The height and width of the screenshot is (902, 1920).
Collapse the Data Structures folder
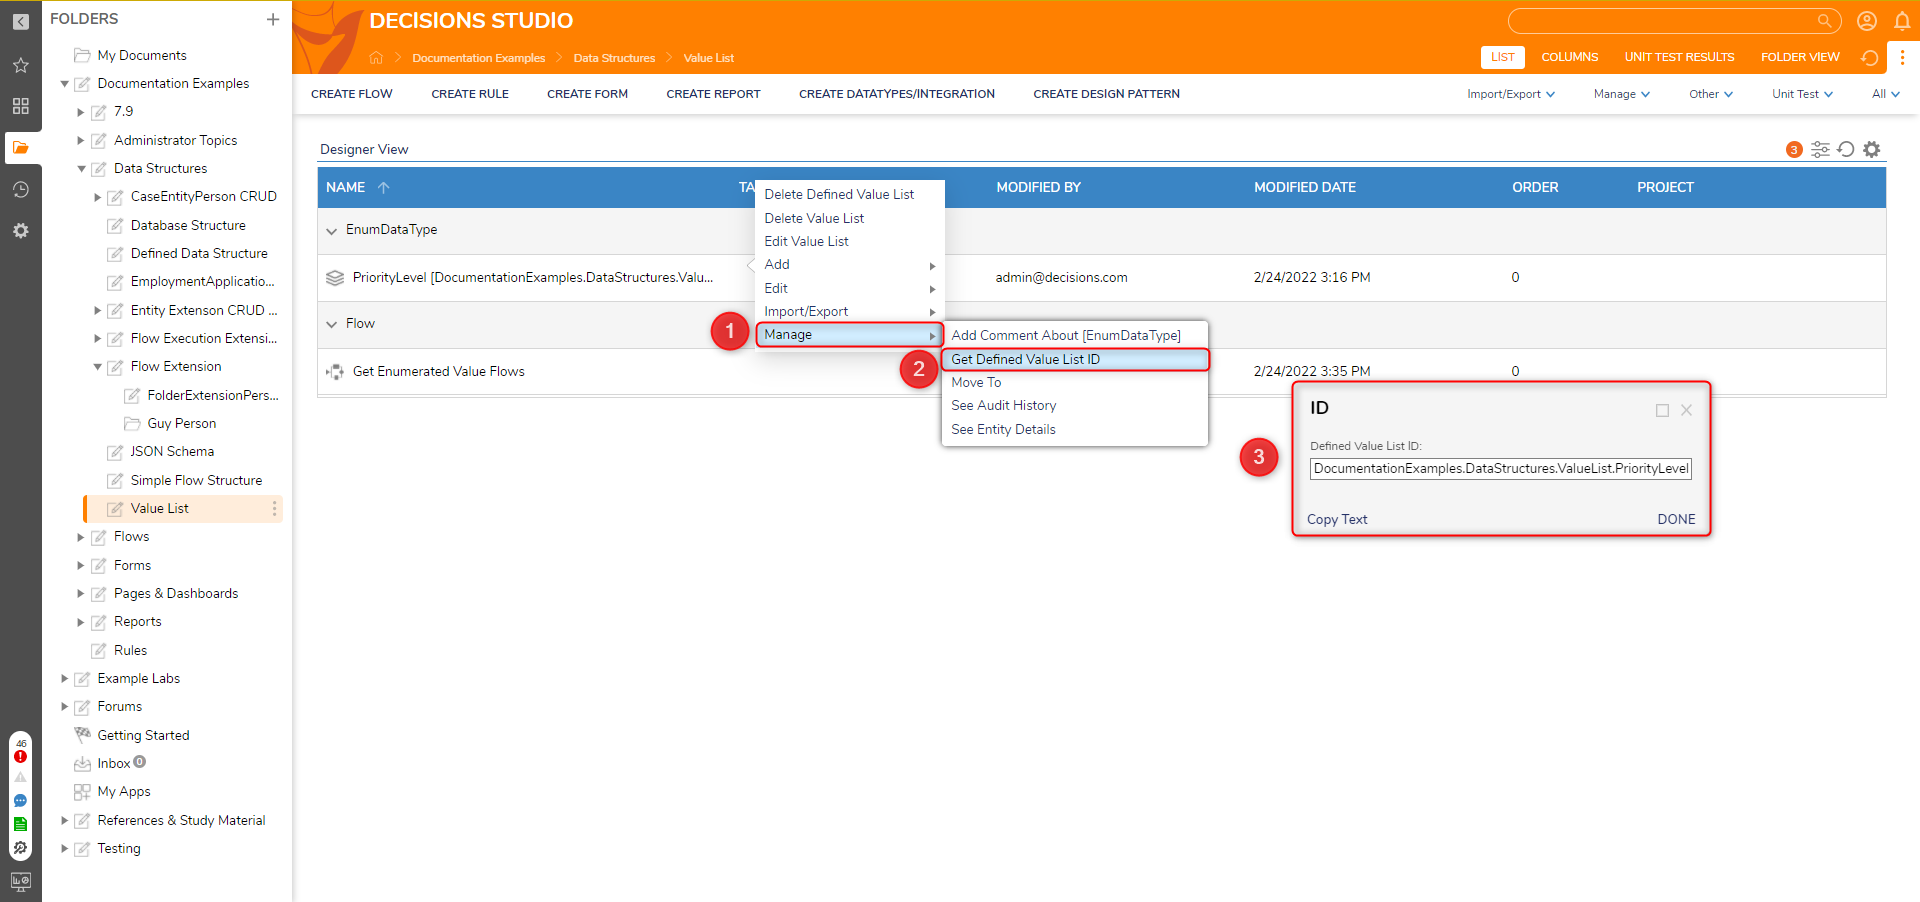81,169
